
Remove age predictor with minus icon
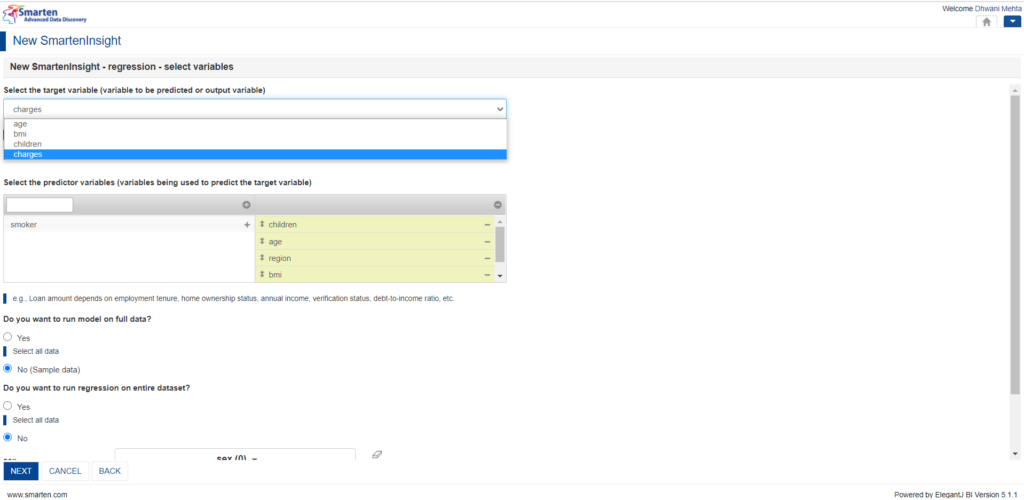(x=487, y=242)
